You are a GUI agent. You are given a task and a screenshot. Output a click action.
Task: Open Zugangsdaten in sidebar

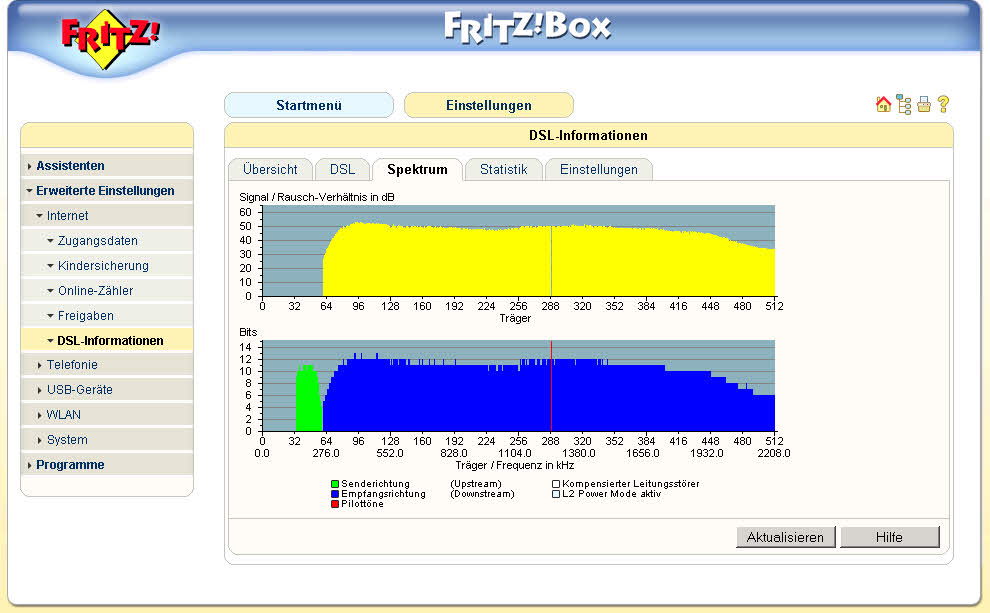tap(107, 241)
